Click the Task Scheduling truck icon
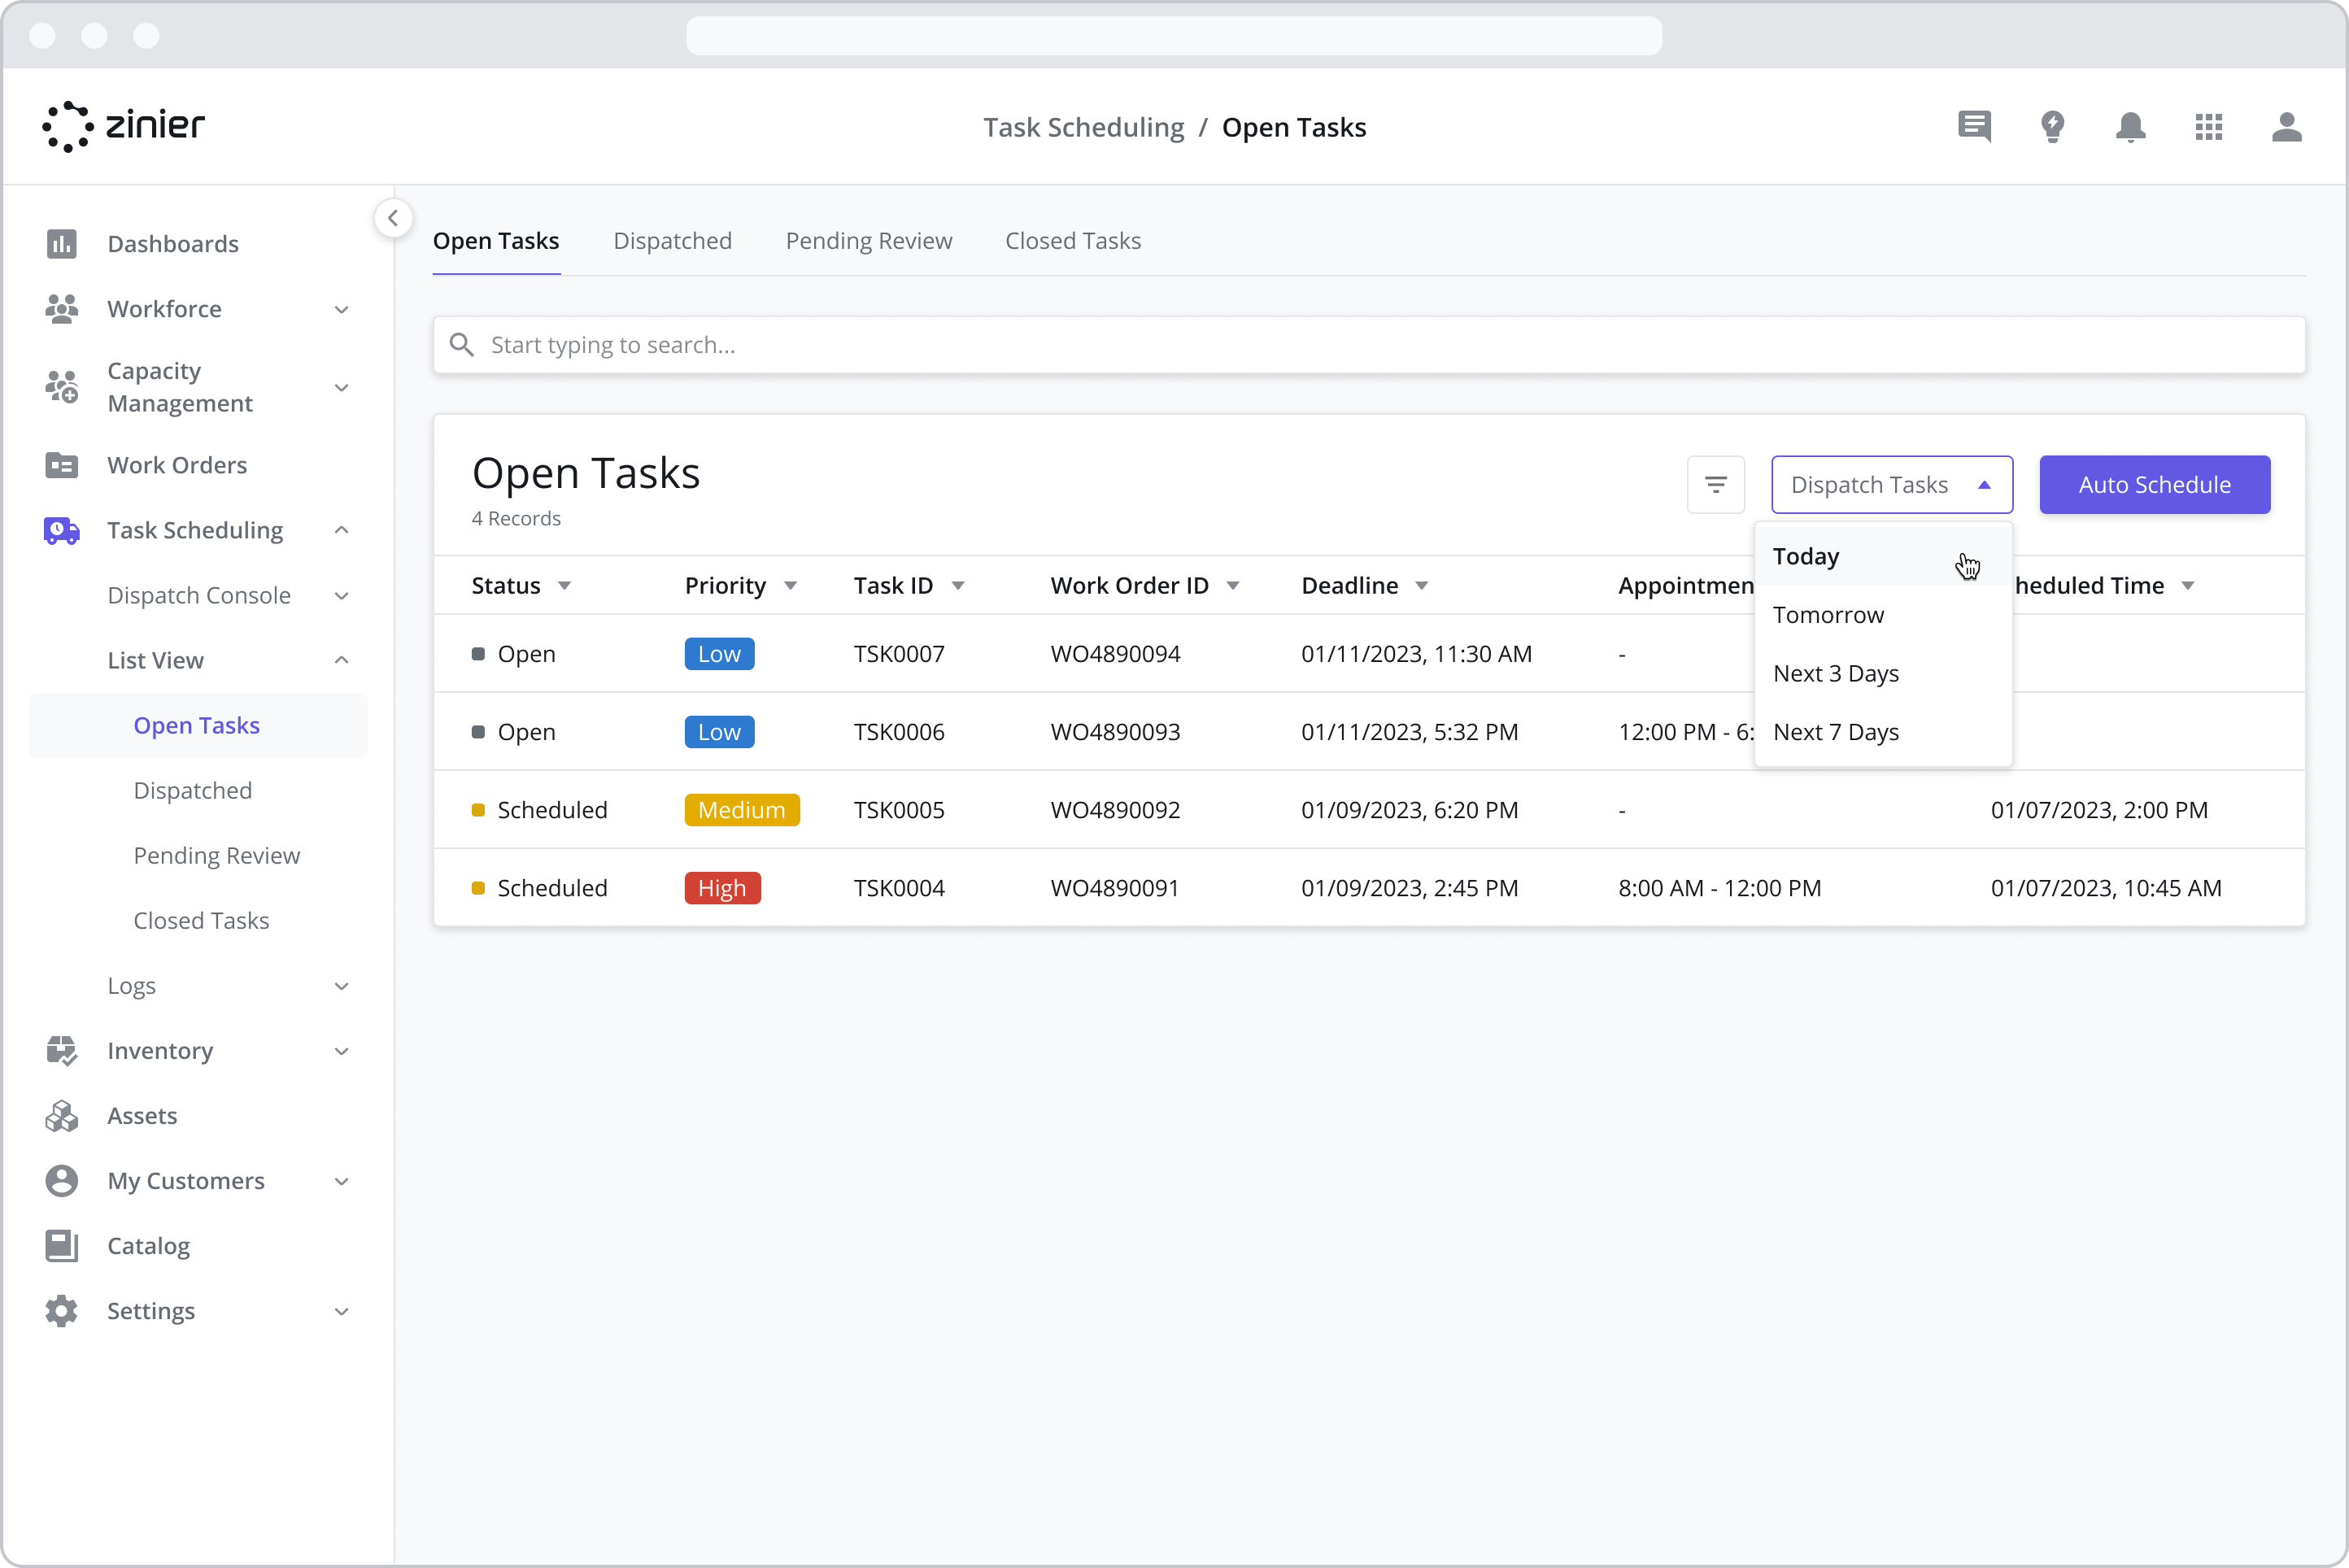The height and width of the screenshot is (1568, 2349). point(62,530)
